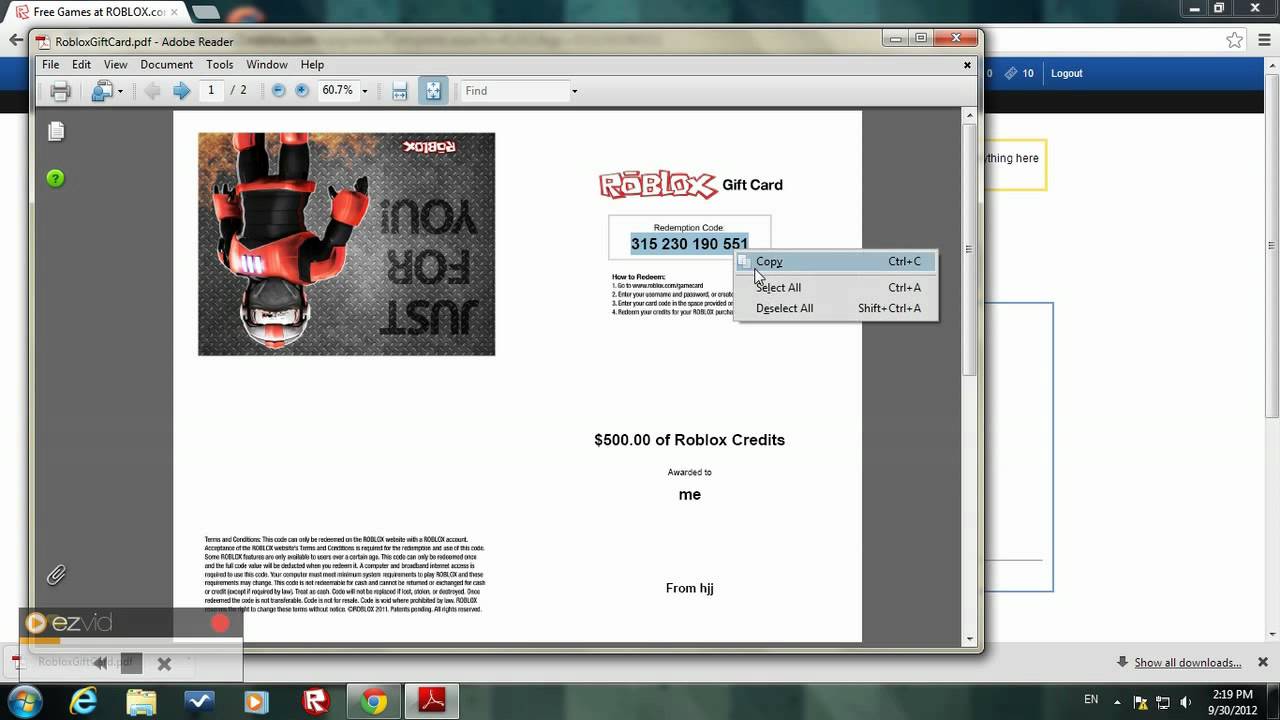Open the Edit menu

[x=81, y=64]
